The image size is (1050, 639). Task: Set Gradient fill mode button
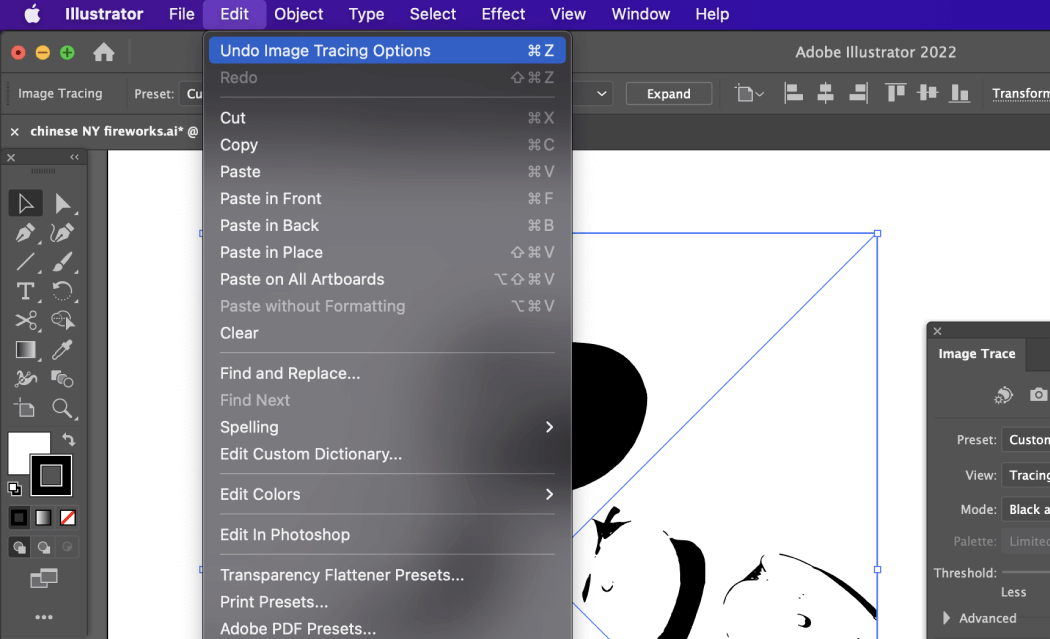(44, 518)
